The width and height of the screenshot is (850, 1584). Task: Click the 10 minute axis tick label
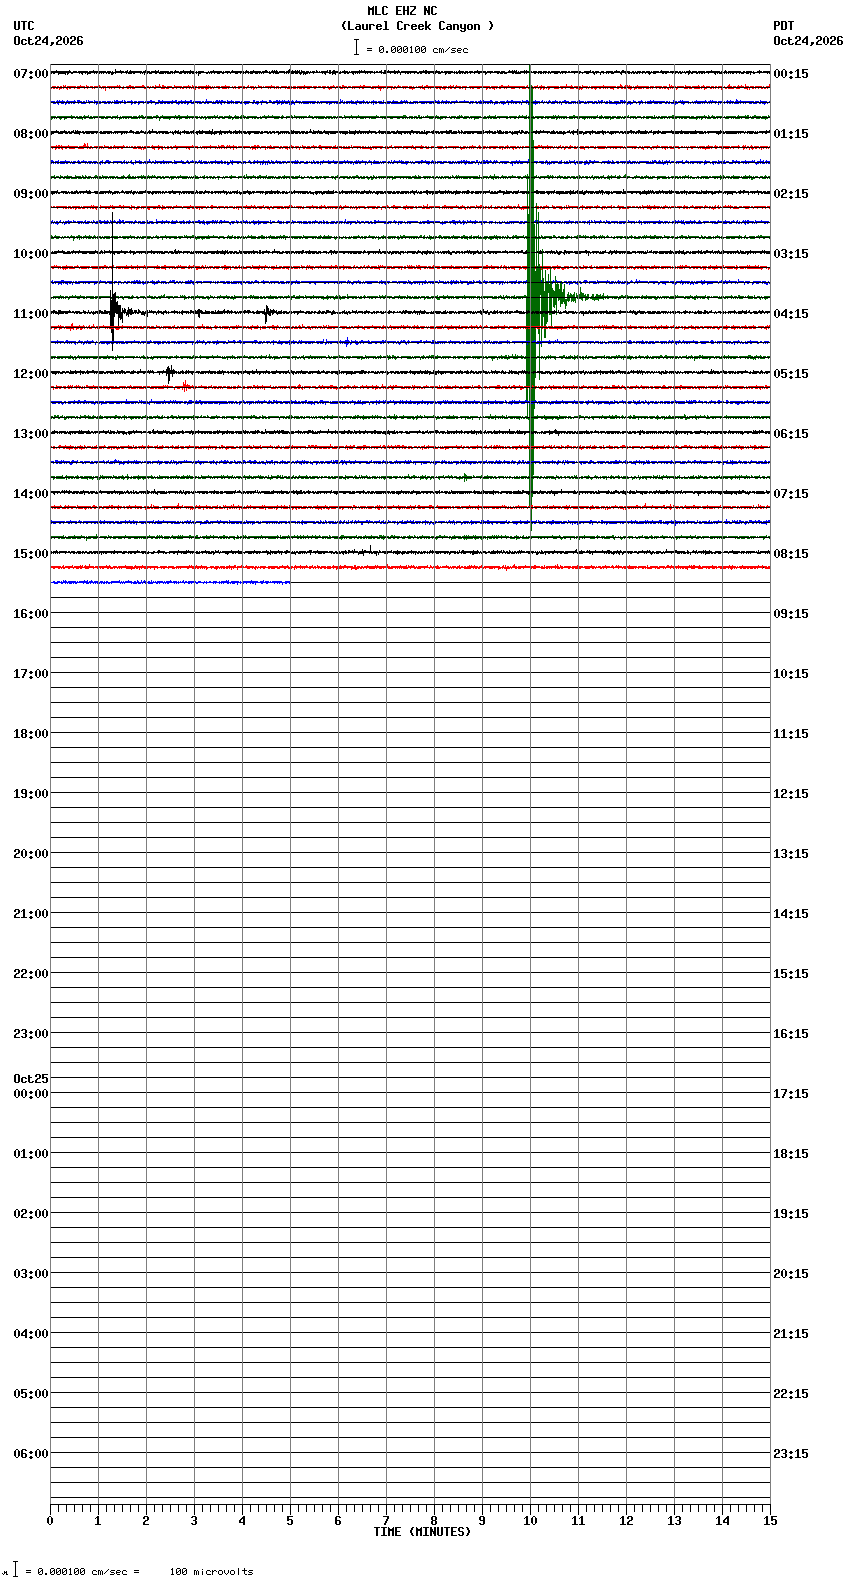click(x=530, y=1521)
